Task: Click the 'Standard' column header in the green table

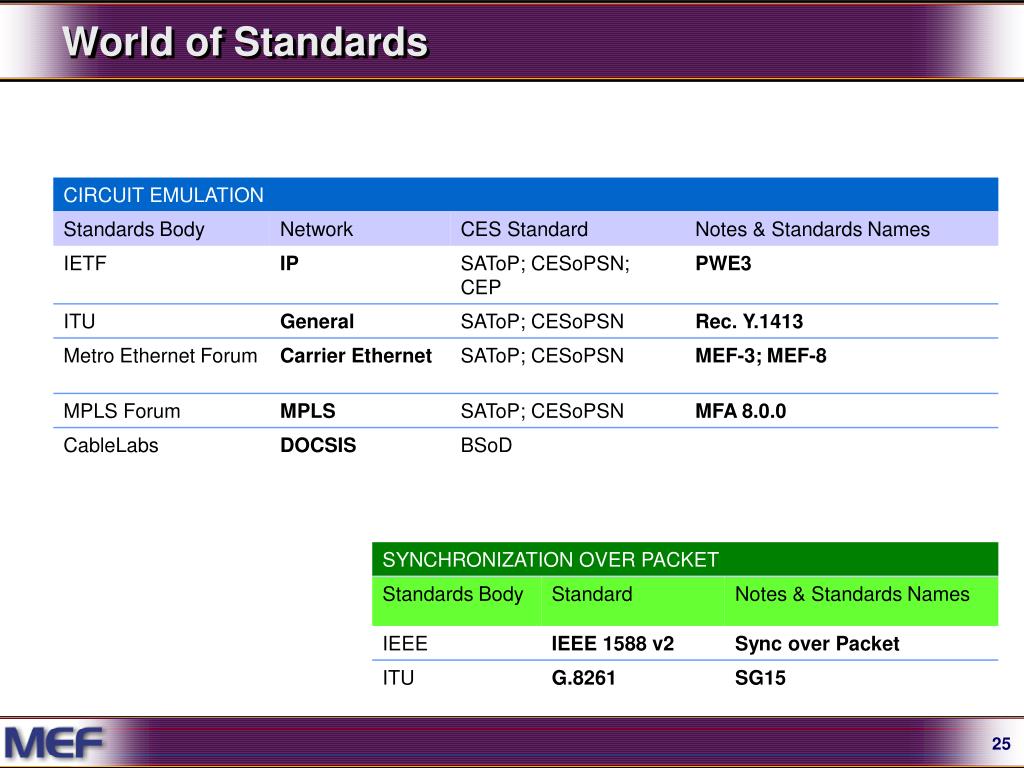Action: (592, 594)
